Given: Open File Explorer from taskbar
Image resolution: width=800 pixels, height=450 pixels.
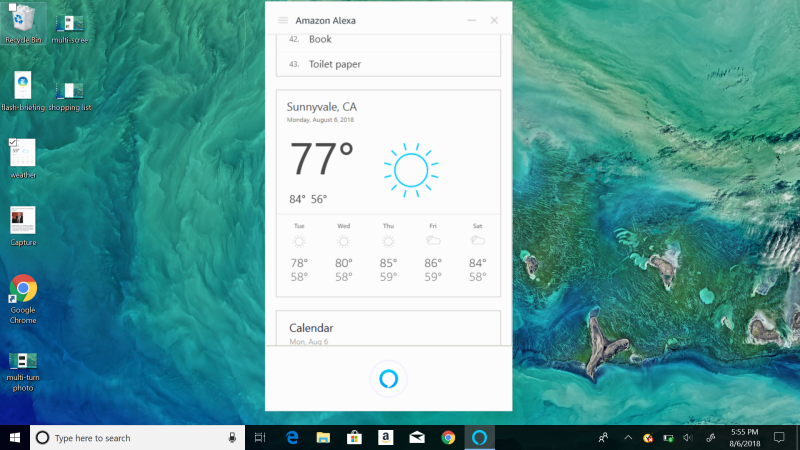Looking at the screenshot, I should point(323,438).
